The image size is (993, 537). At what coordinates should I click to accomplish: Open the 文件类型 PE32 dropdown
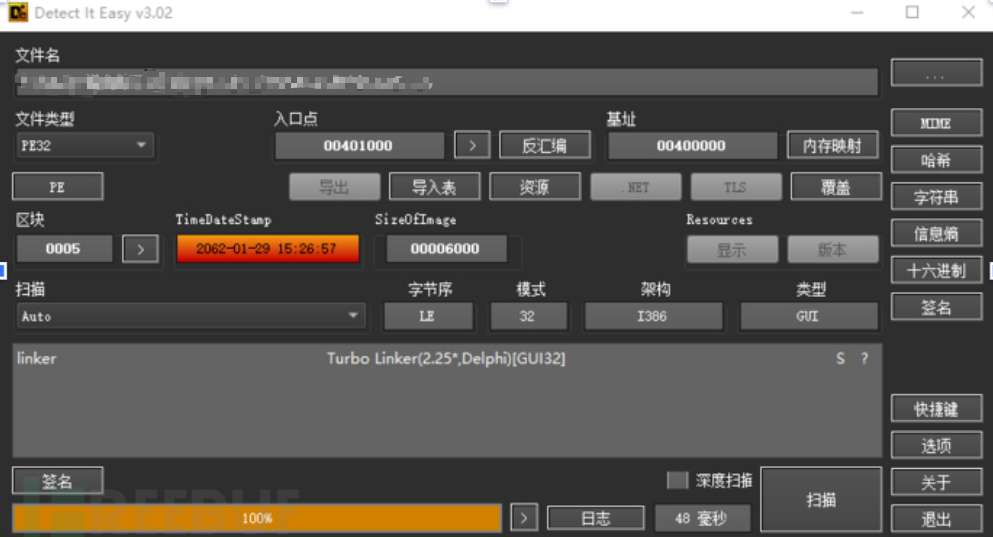pos(84,146)
